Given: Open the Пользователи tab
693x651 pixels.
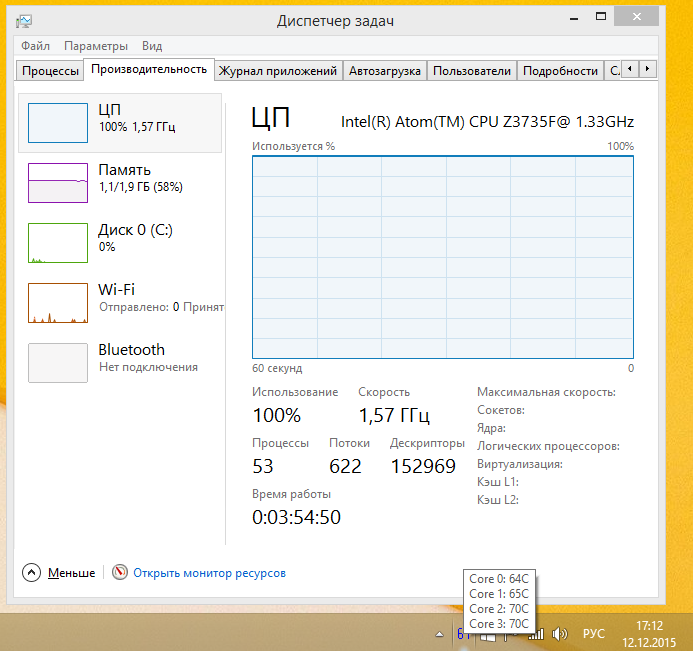Looking at the screenshot, I should pyautogui.click(x=472, y=71).
